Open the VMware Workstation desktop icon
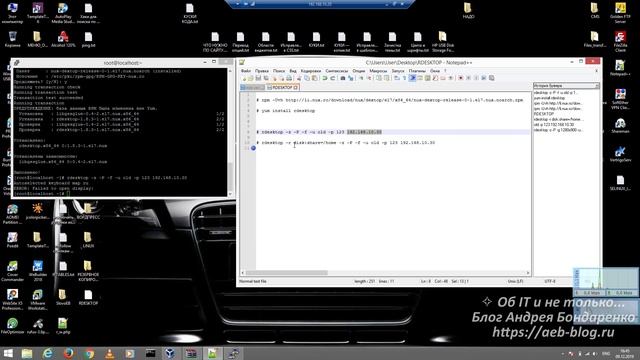The height and width of the screenshot is (360, 640). click(38, 300)
